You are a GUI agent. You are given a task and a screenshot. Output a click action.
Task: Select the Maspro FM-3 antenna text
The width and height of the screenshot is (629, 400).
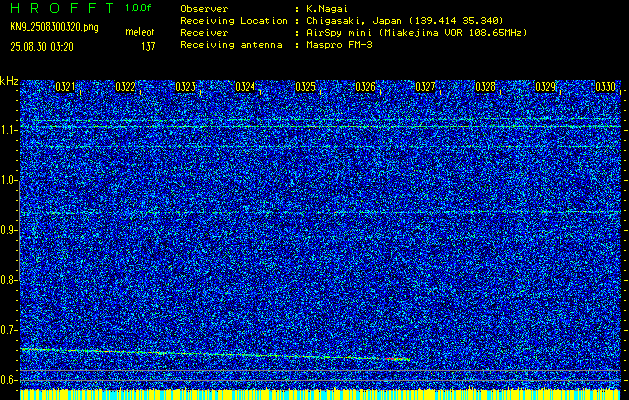[339, 45]
